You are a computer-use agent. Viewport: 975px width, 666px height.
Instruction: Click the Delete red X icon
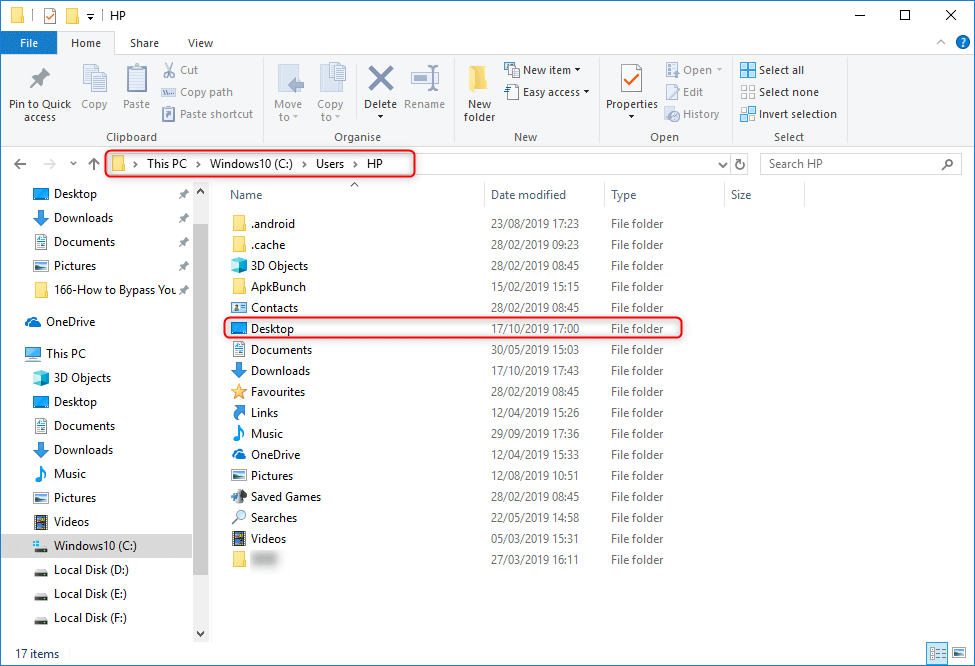coord(381,79)
